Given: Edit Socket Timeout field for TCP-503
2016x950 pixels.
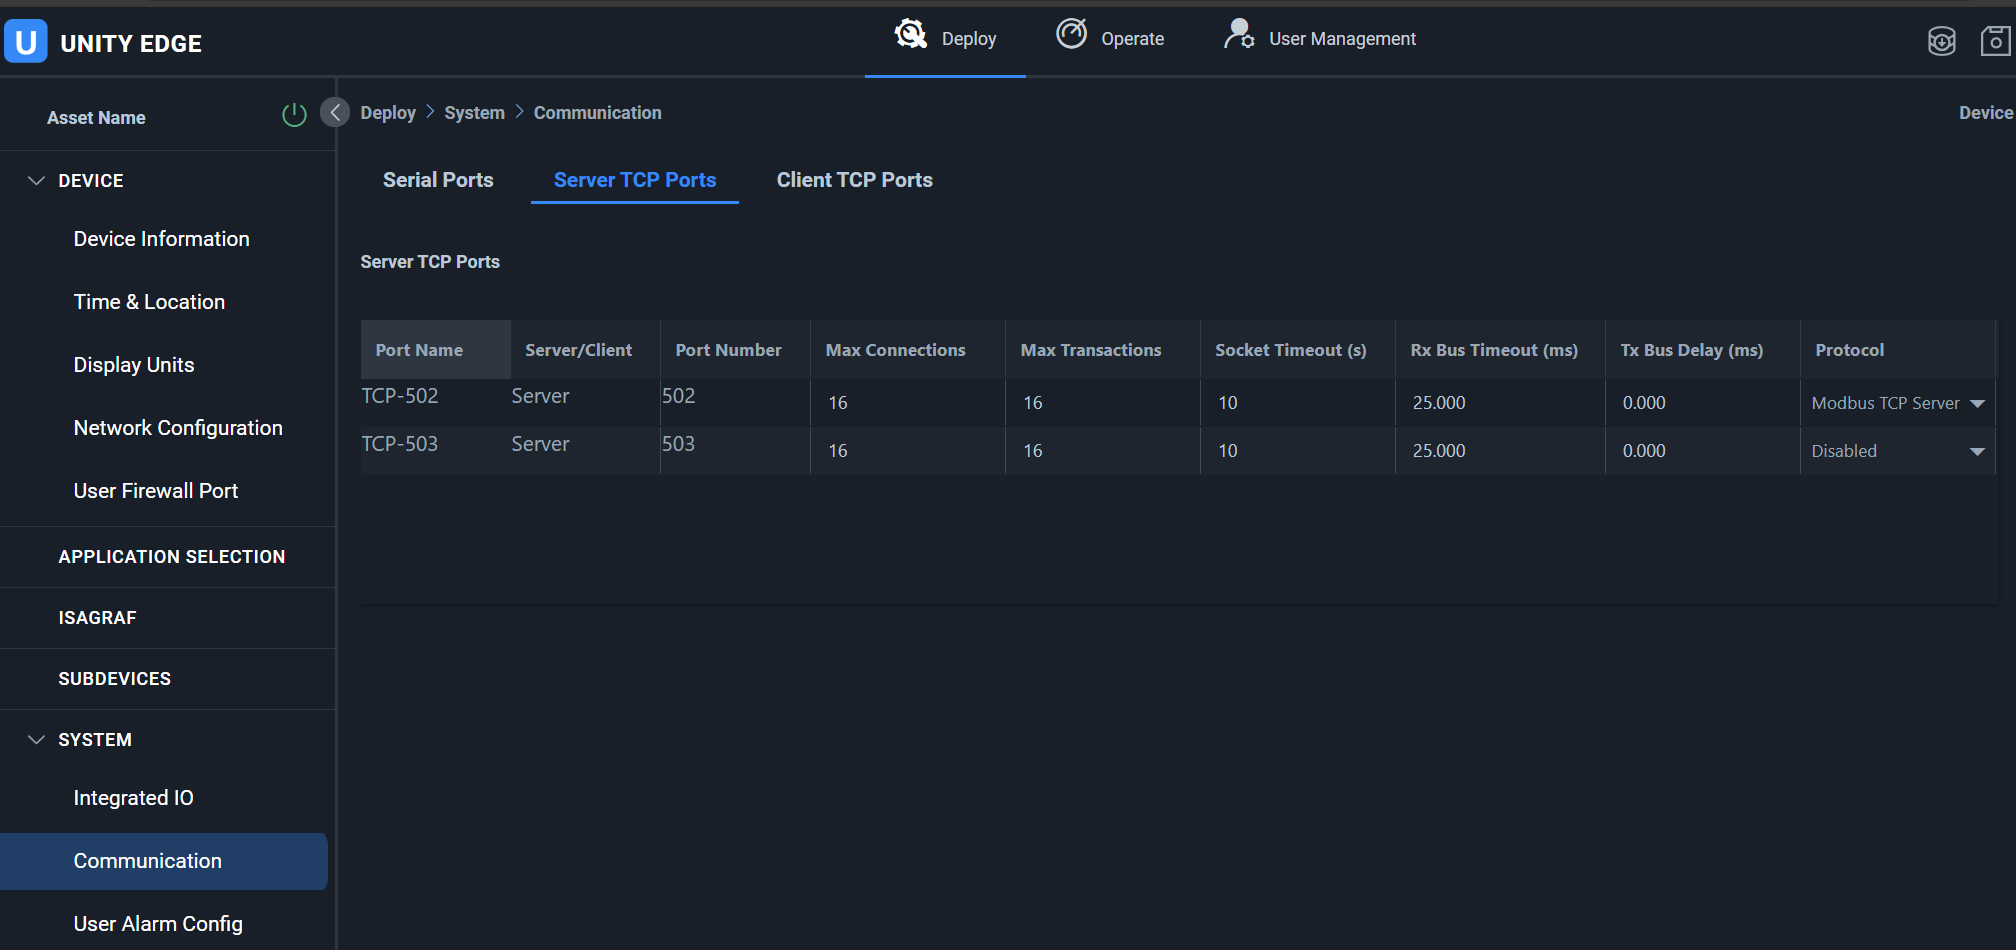Looking at the screenshot, I should (1296, 451).
